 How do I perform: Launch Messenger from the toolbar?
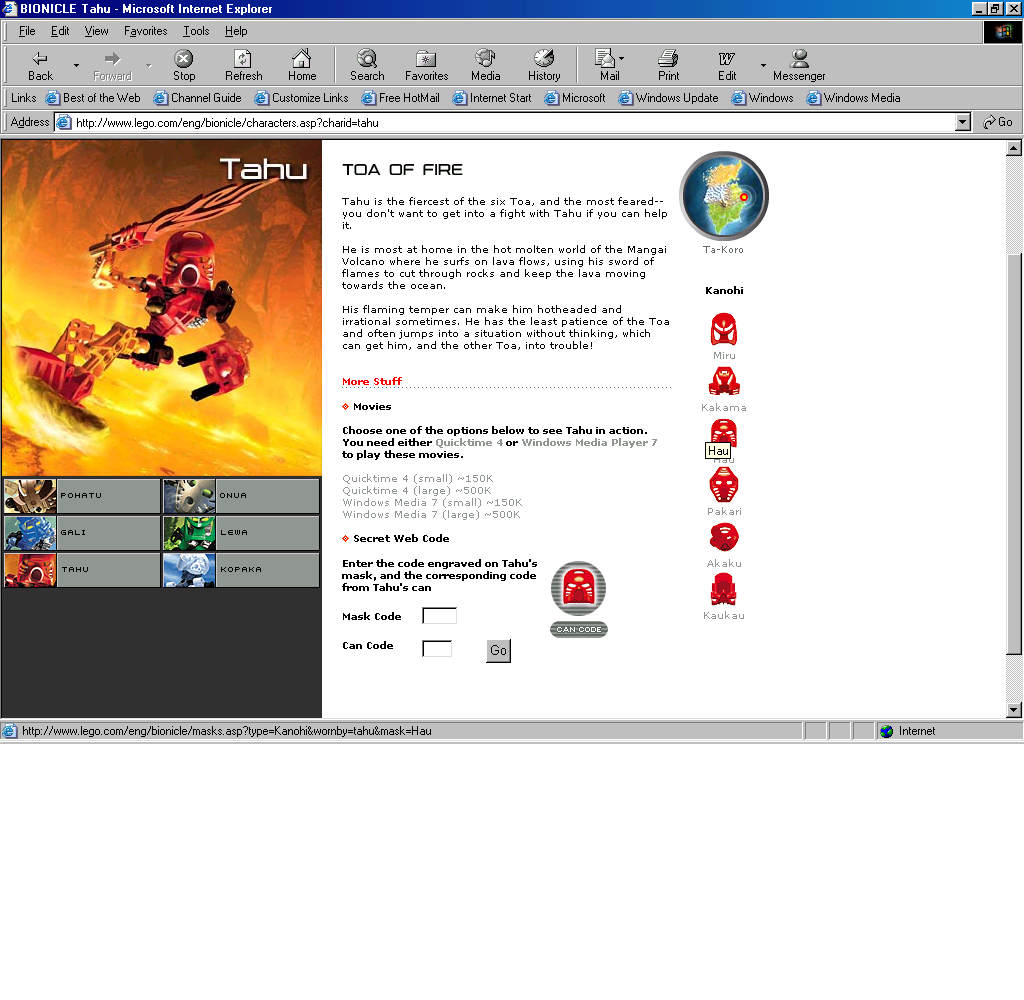coord(799,66)
